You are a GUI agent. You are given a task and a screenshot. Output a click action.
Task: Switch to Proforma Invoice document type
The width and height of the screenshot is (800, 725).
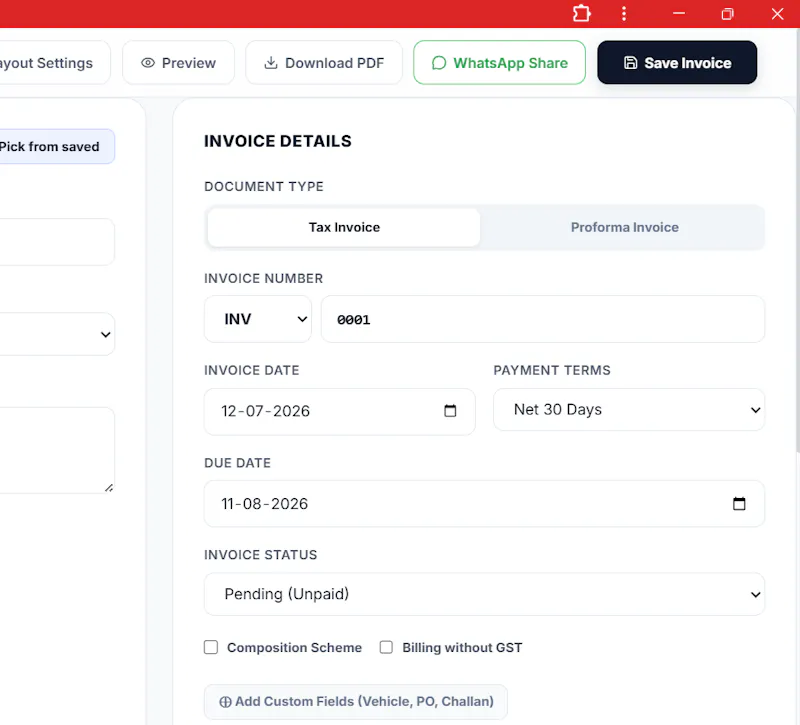(x=624, y=227)
